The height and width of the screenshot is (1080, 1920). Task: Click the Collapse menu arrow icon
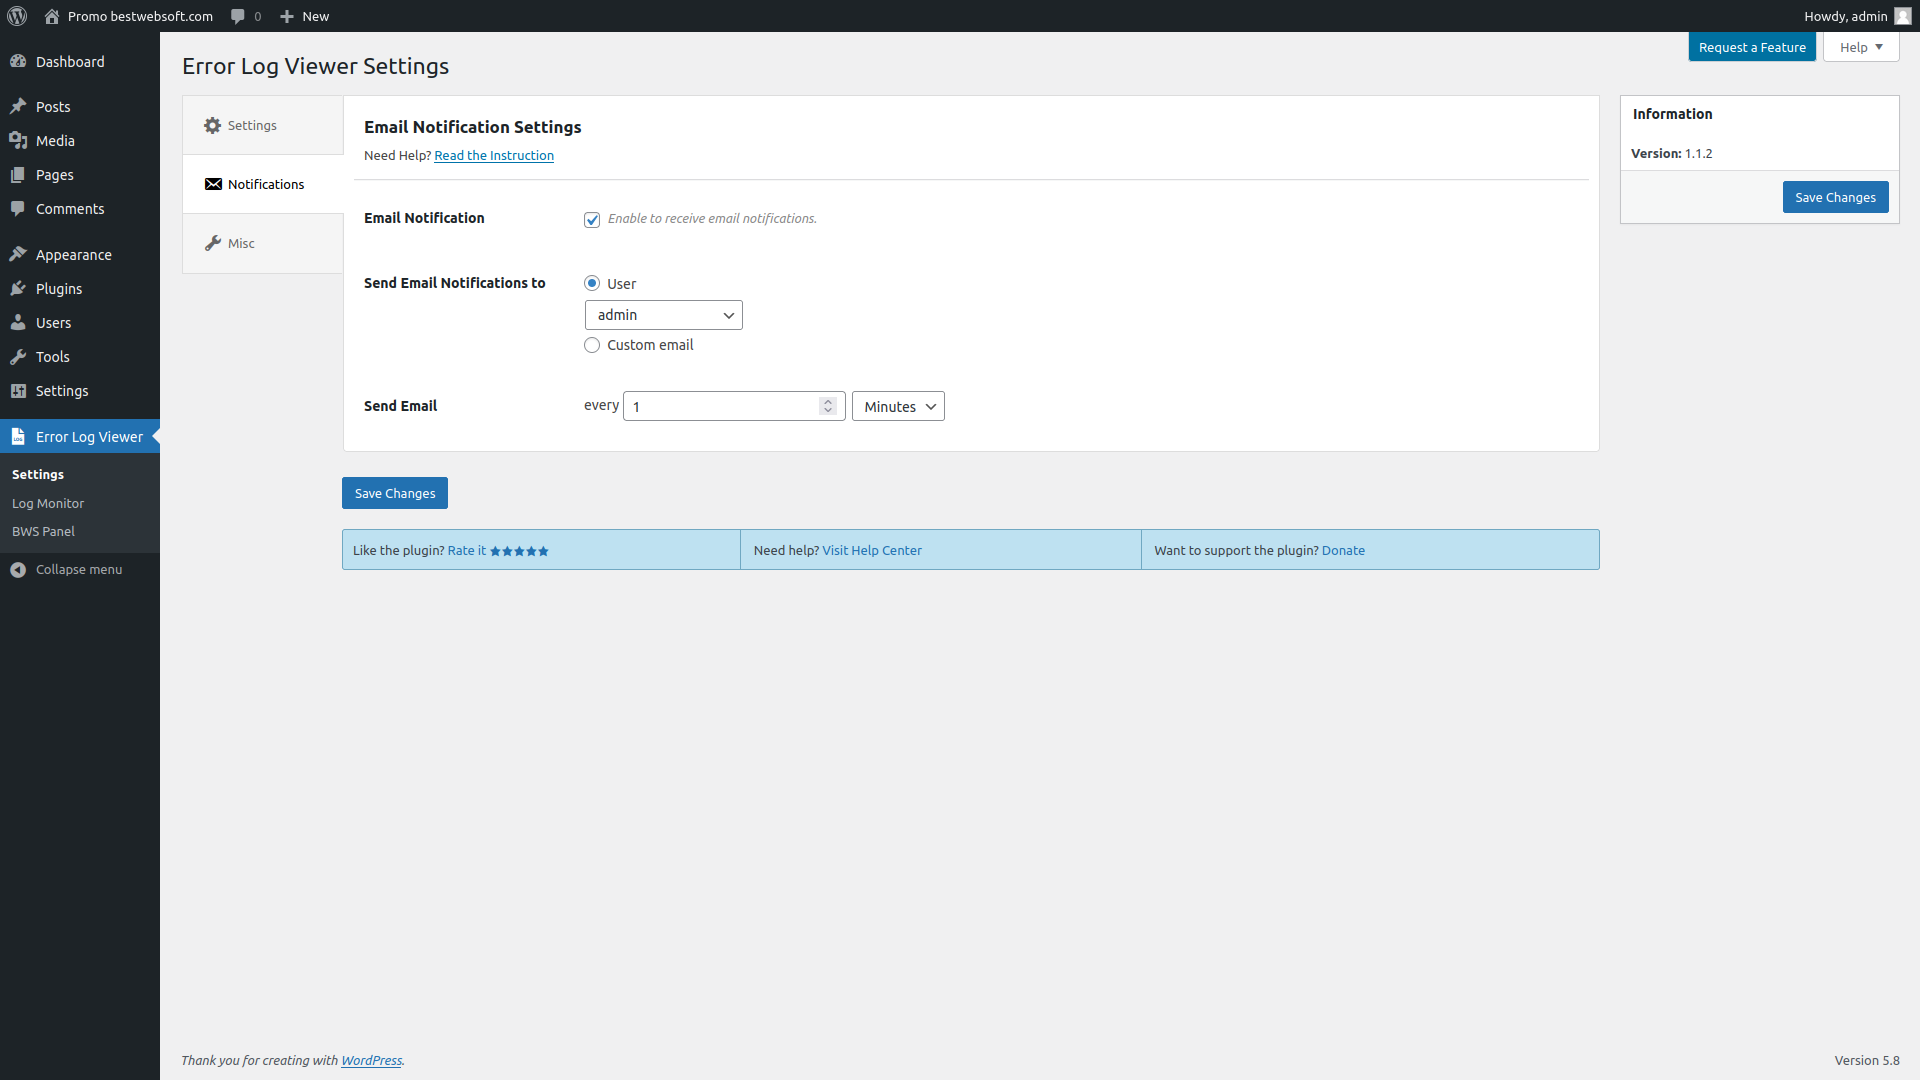pyautogui.click(x=18, y=570)
